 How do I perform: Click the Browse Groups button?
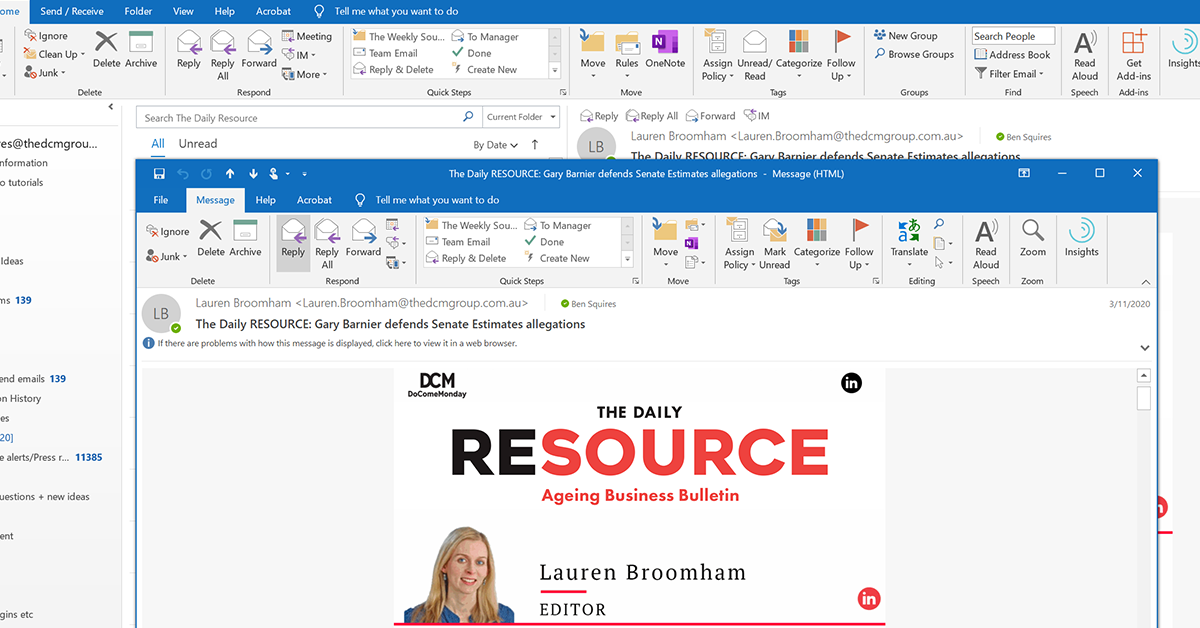pos(913,54)
